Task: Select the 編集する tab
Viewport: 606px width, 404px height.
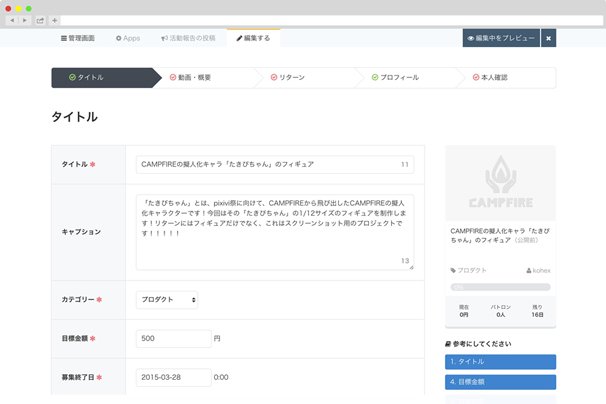Action: [254, 38]
